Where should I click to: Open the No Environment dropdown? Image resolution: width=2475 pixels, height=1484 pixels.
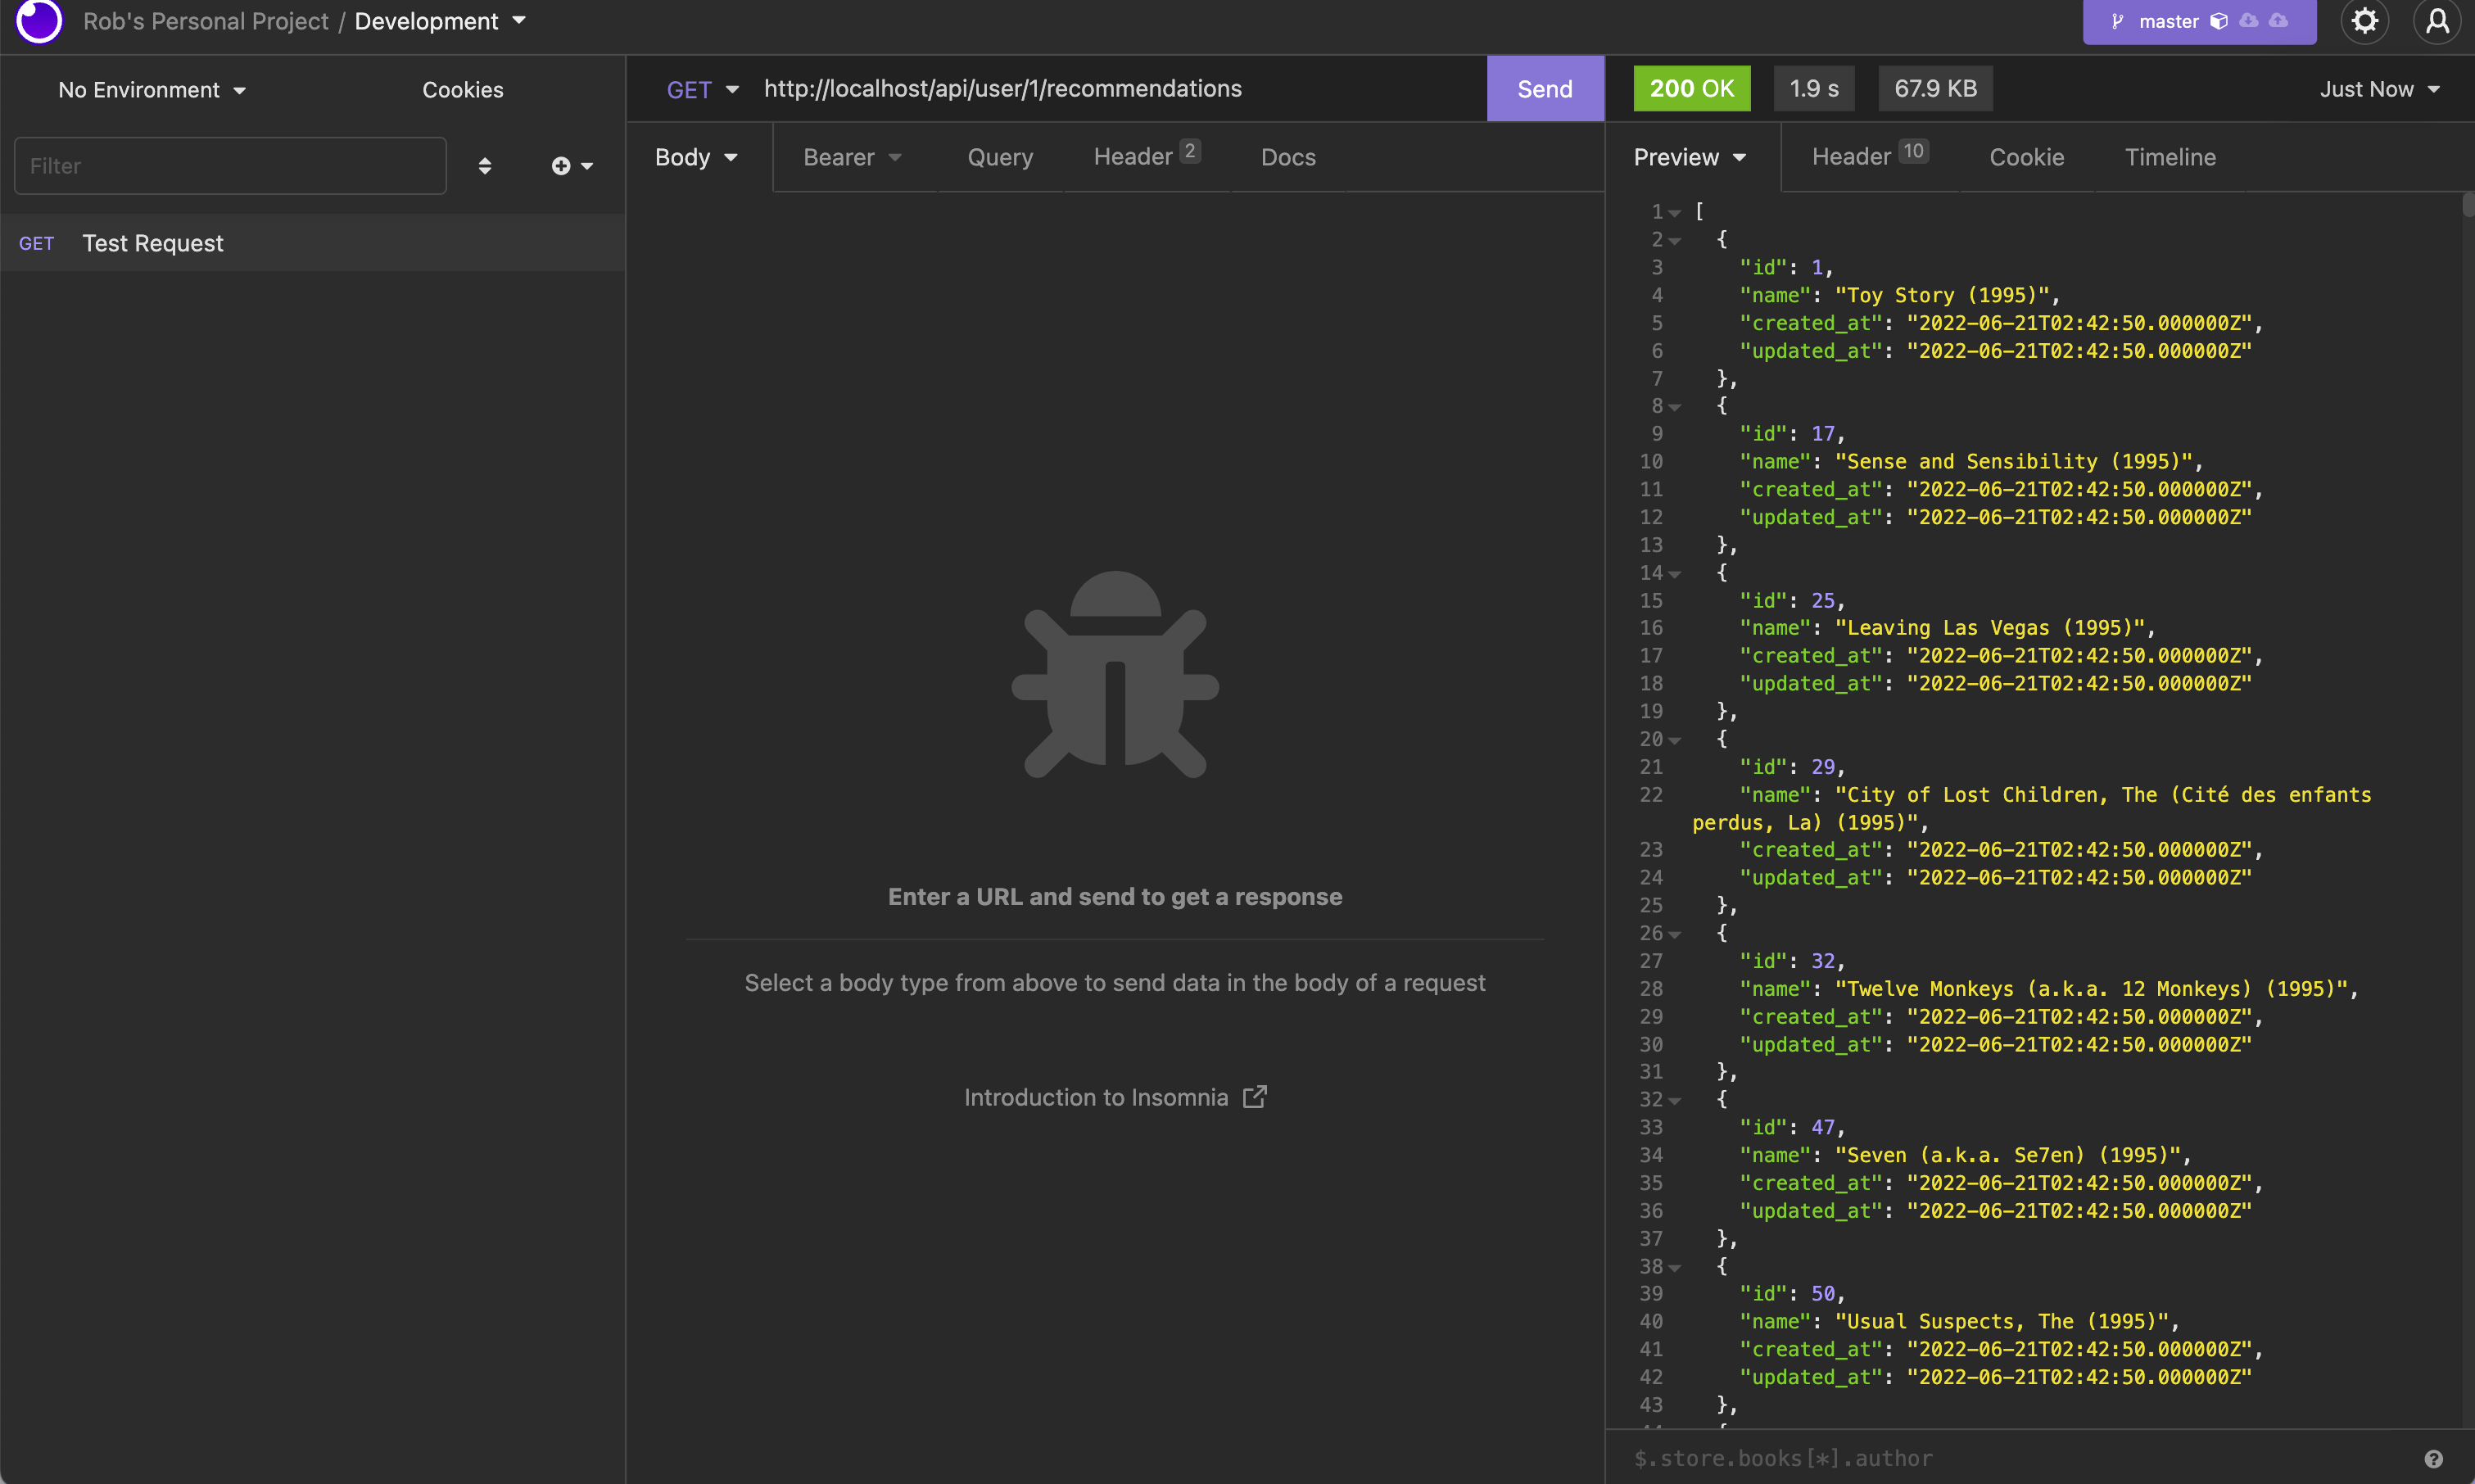coord(150,89)
